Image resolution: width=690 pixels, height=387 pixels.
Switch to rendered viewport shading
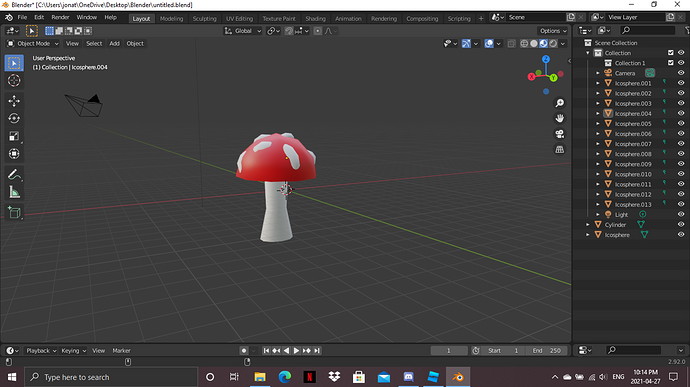(x=553, y=44)
